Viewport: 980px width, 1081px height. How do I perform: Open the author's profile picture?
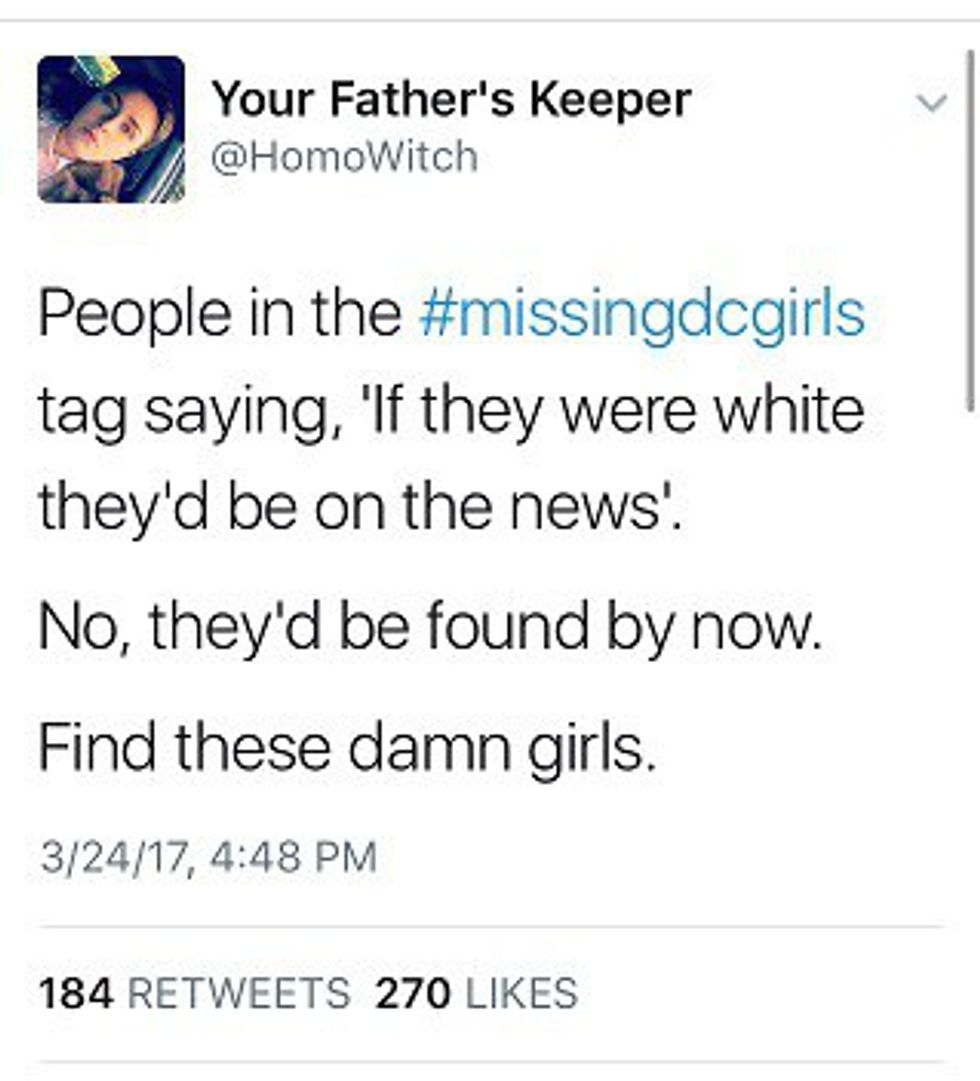(x=111, y=129)
